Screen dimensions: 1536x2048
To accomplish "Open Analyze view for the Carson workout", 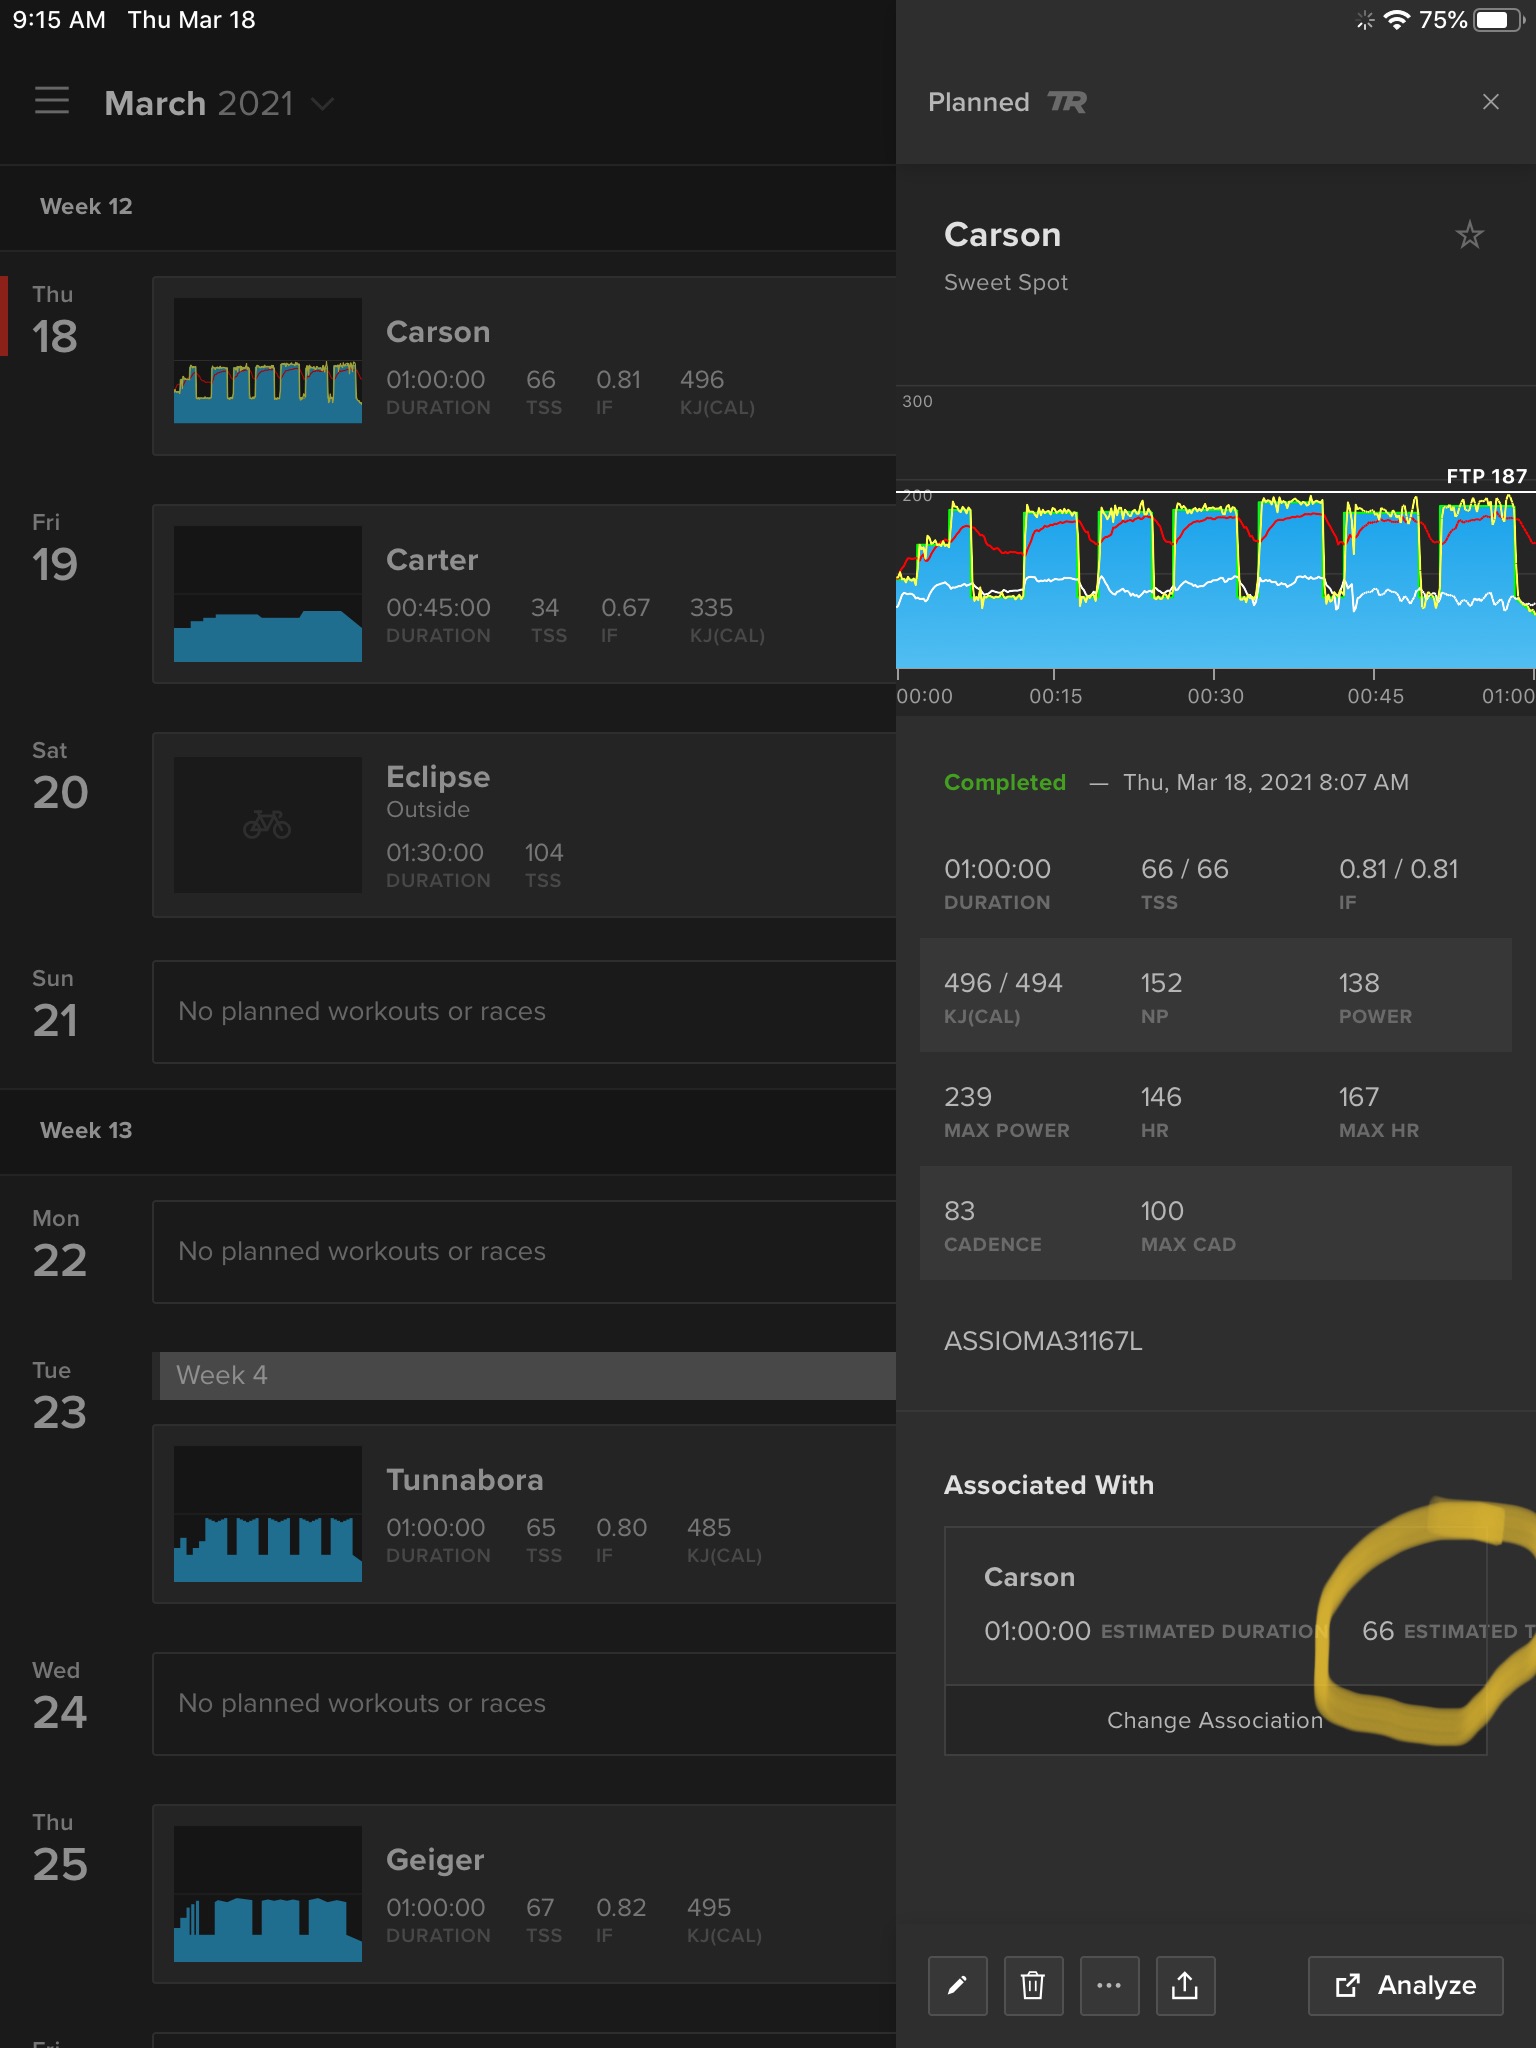I will (1405, 1985).
